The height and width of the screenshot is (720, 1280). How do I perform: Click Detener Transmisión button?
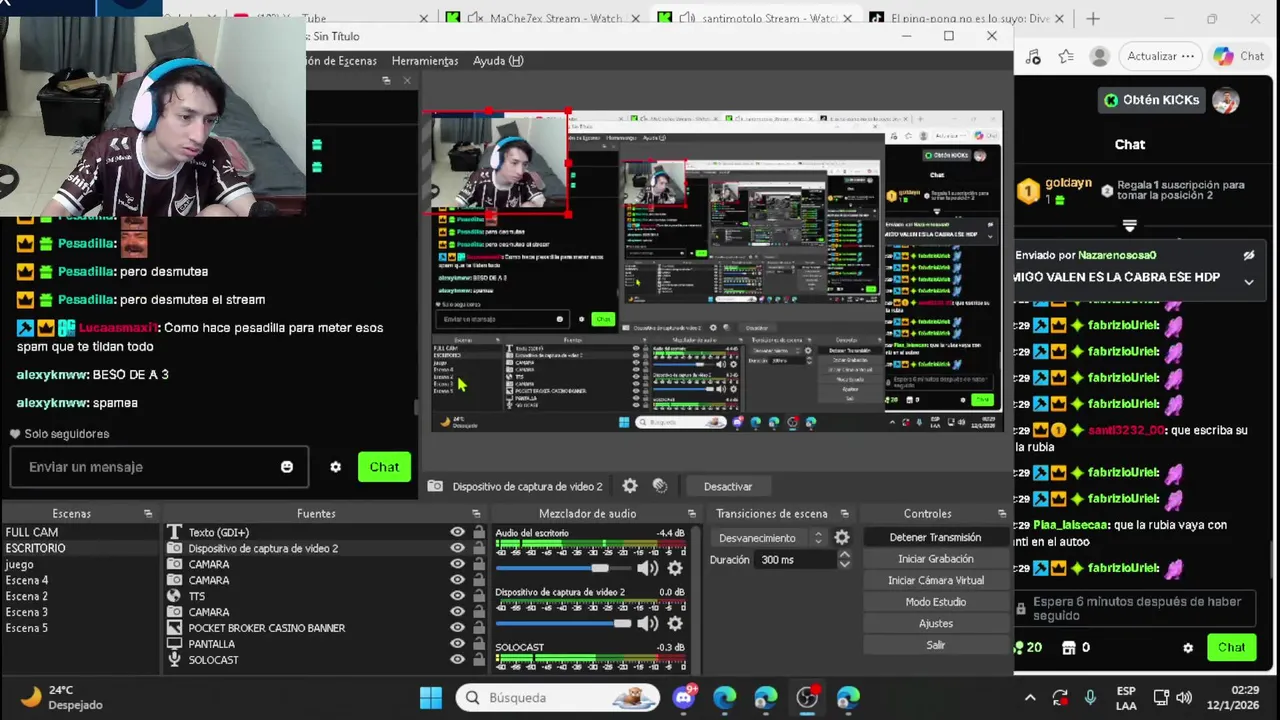[x=935, y=537]
